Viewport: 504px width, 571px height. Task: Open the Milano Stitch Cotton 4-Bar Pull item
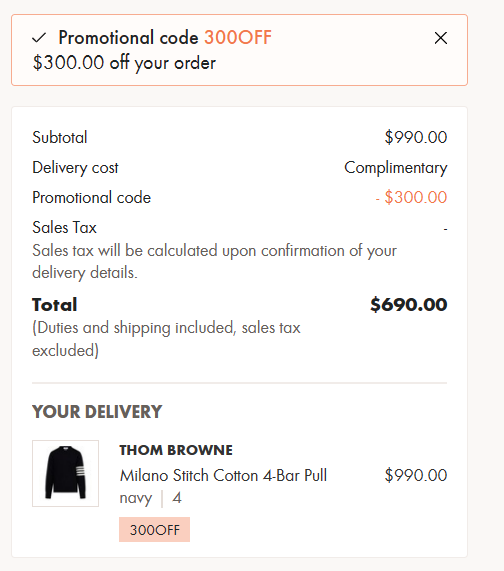click(223, 475)
